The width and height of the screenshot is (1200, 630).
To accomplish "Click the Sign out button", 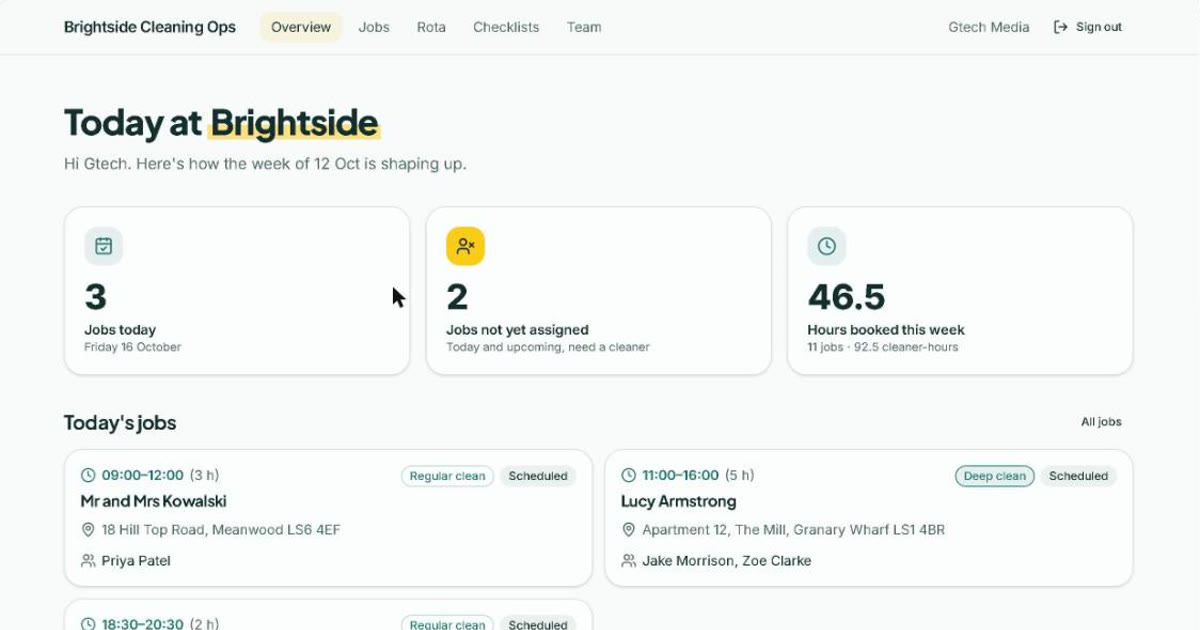I will [x=1088, y=27].
